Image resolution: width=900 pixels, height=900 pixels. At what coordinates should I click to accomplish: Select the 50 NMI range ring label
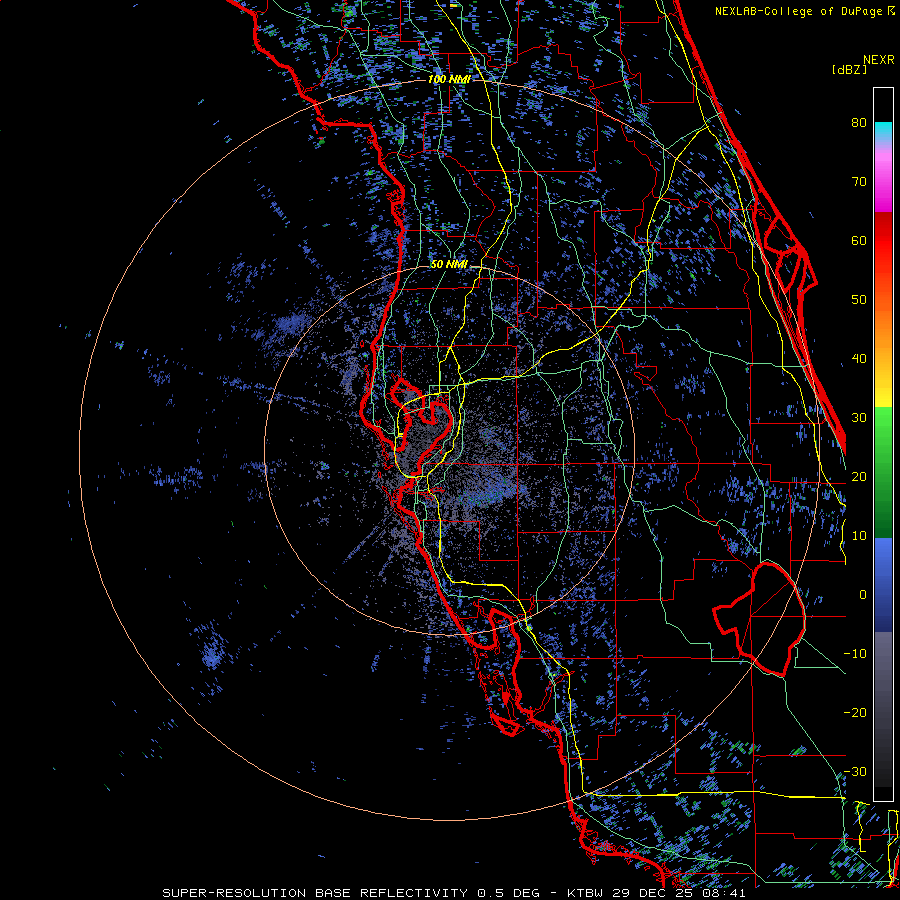[449, 264]
